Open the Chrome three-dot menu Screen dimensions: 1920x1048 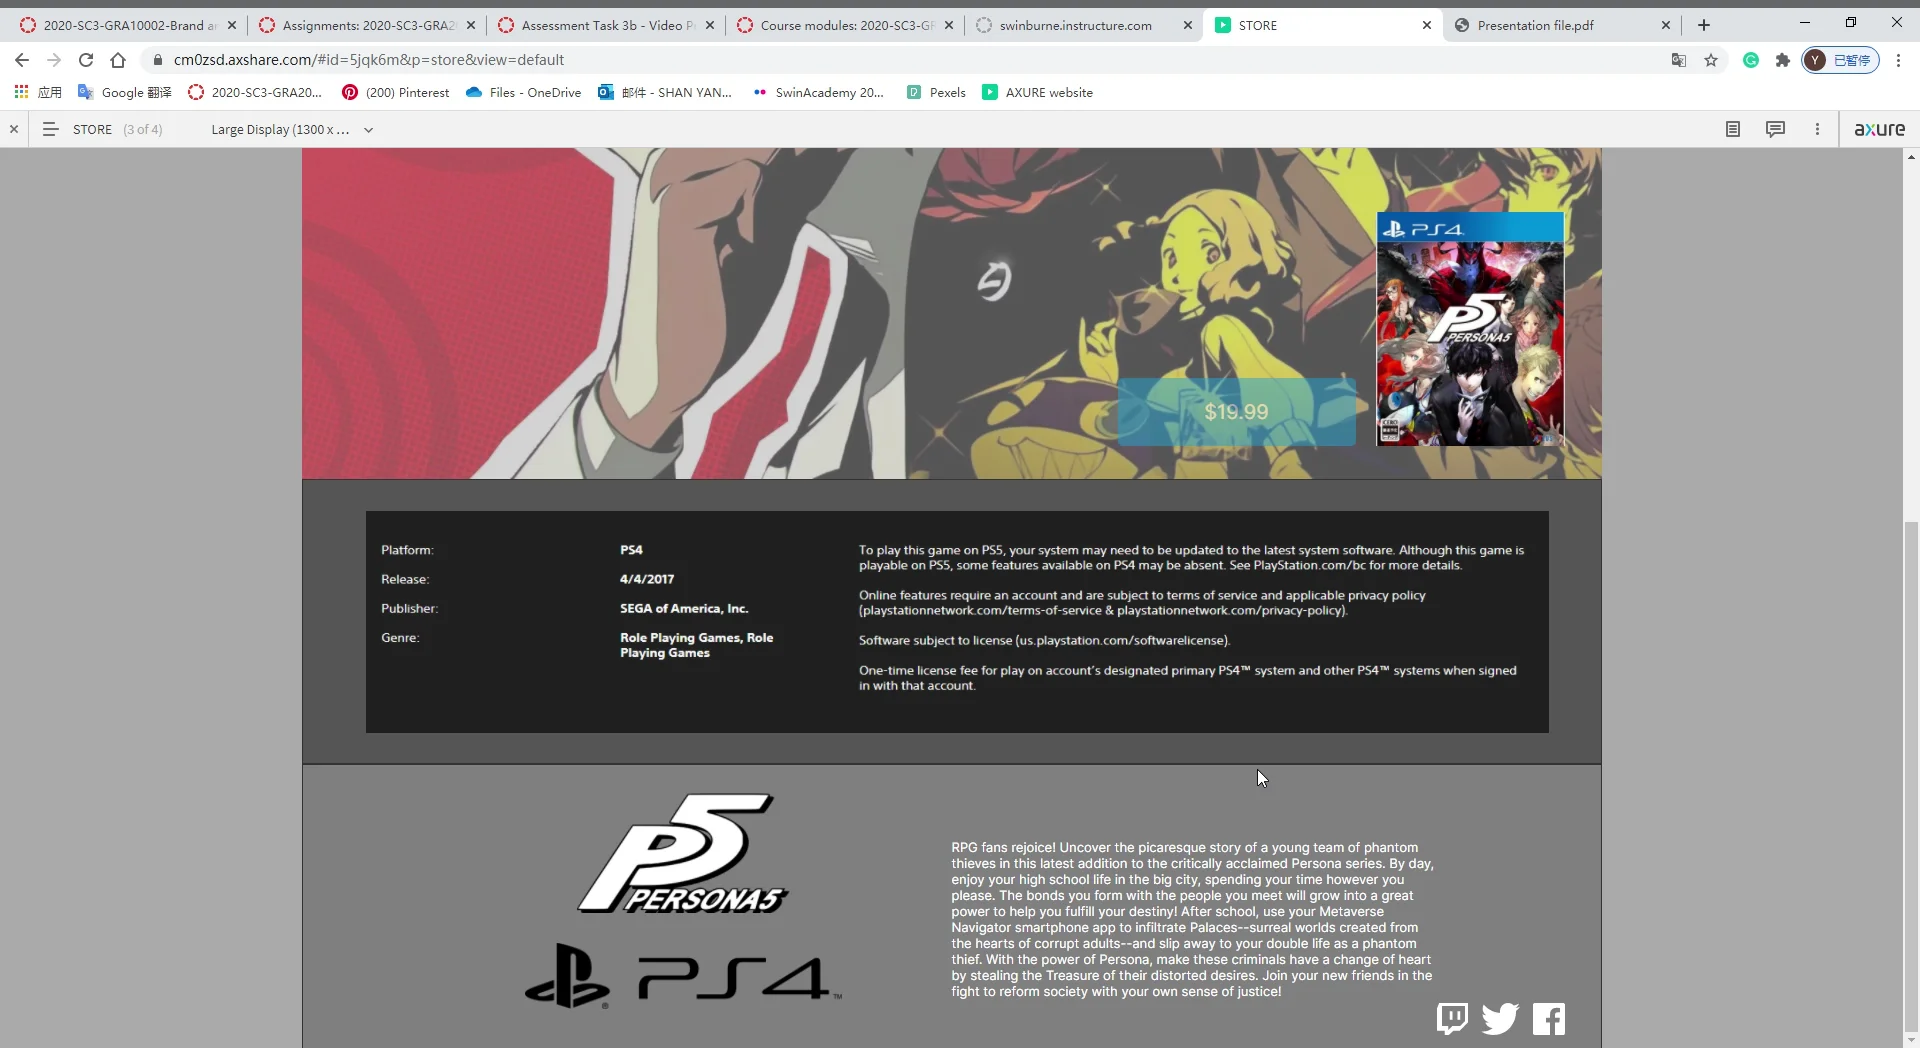[1898, 60]
